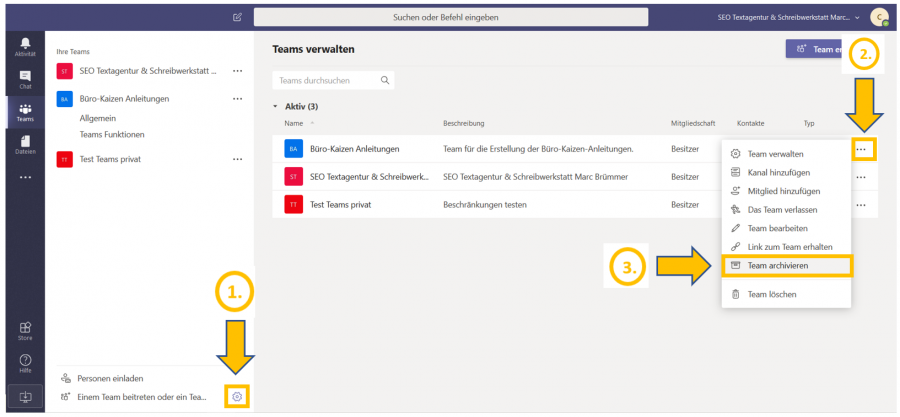Click the Kontakte column header
Screen dimensions: 900x417
751,123
